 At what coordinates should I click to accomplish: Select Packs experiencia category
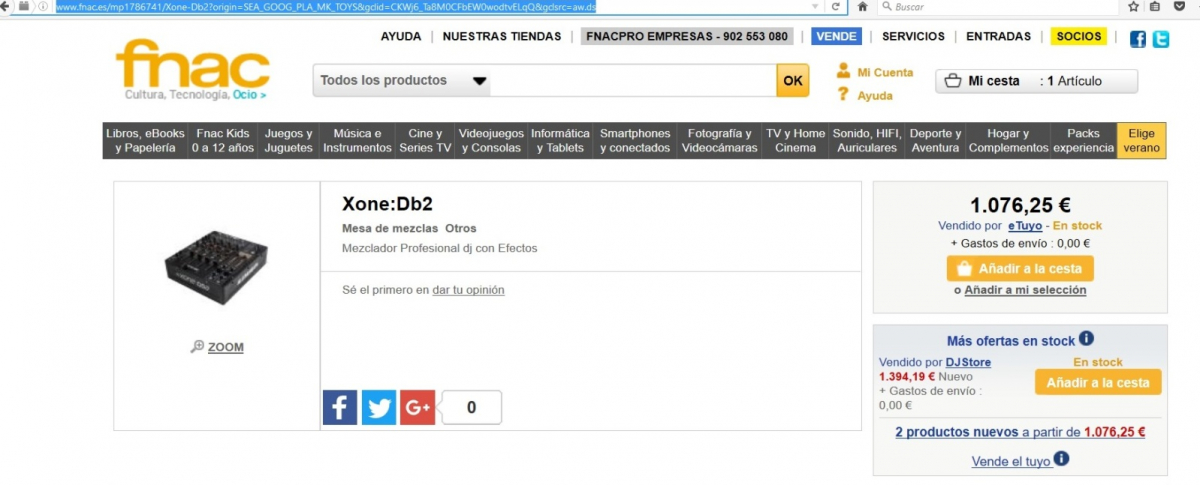coord(1083,141)
